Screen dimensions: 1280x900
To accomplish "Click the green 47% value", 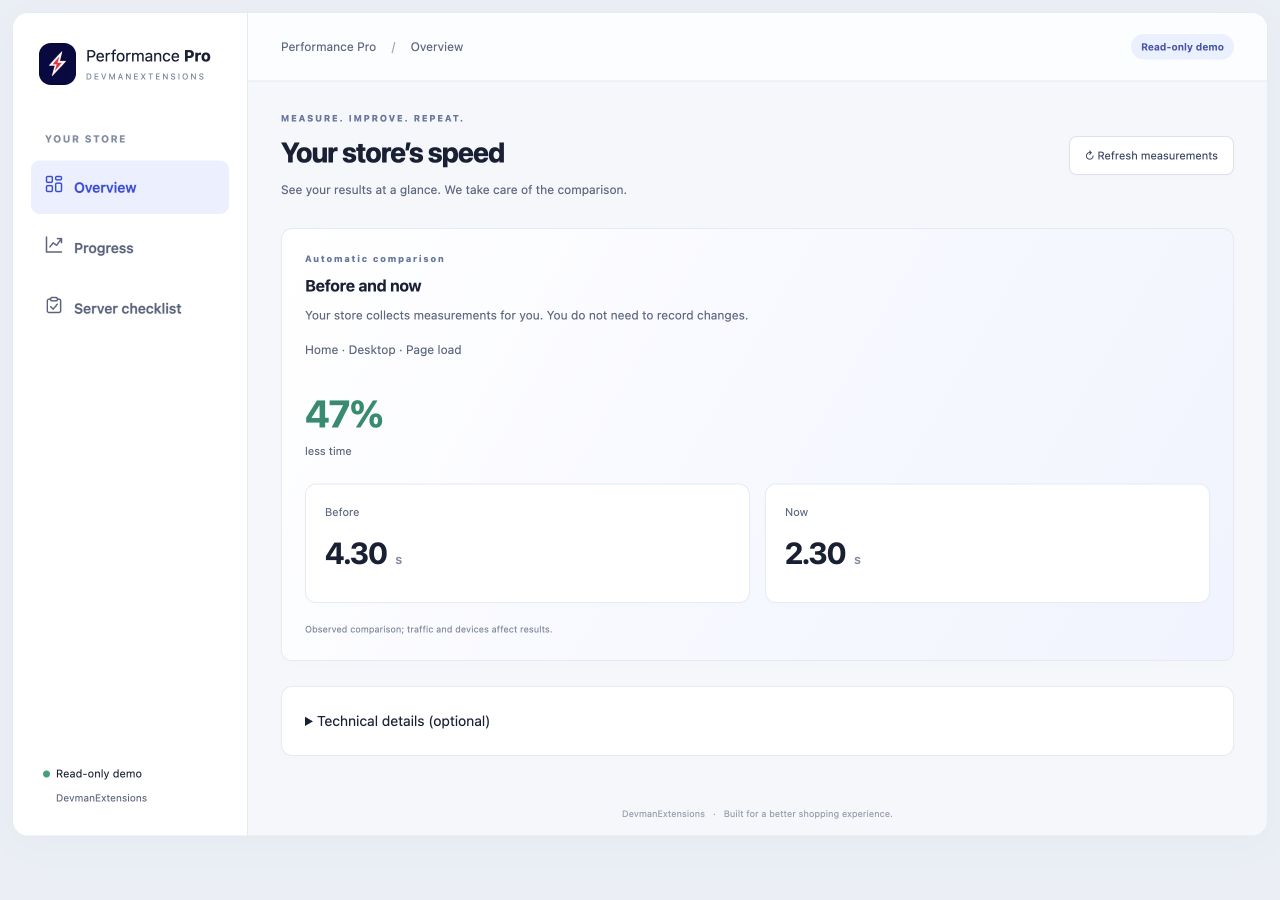I will click(344, 414).
